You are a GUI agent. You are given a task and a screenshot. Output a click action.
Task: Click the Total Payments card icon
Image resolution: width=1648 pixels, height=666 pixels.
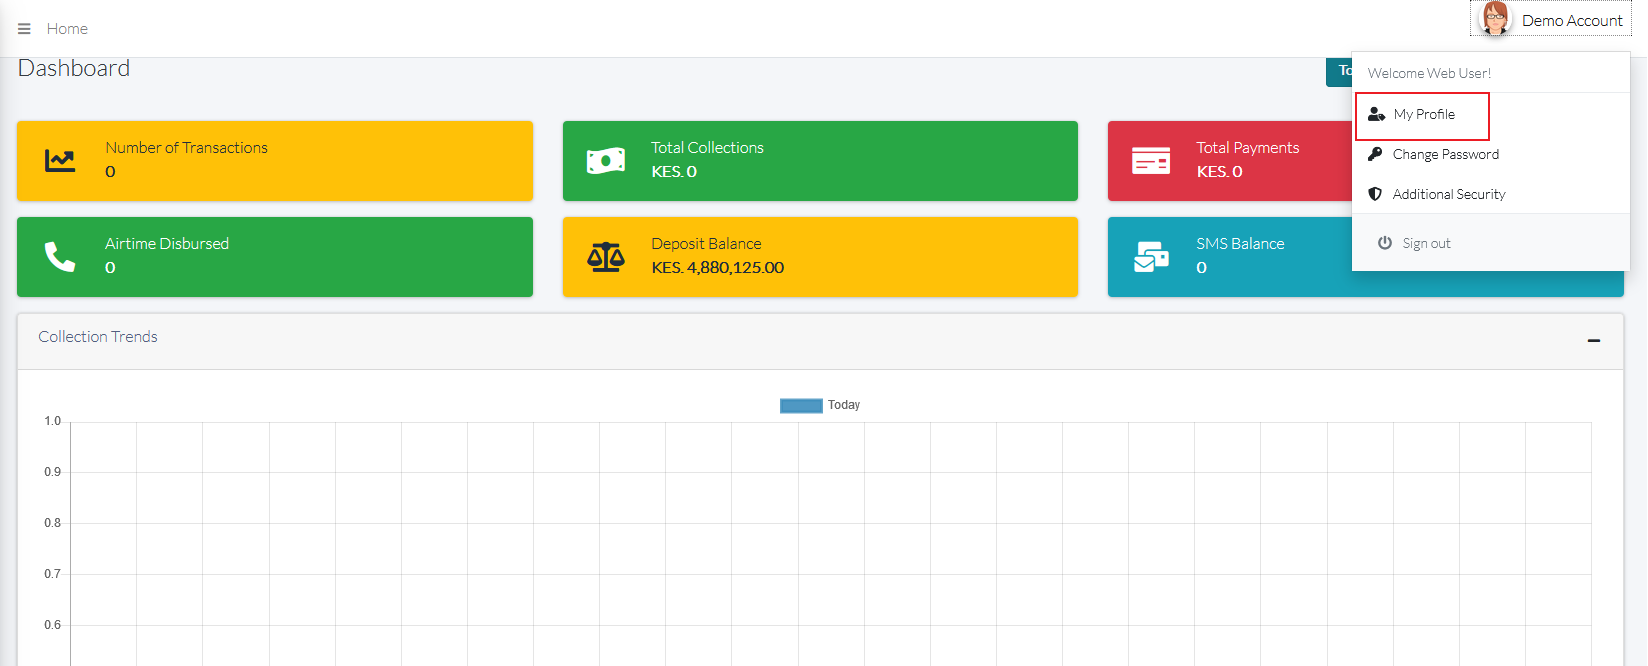click(1151, 161)
